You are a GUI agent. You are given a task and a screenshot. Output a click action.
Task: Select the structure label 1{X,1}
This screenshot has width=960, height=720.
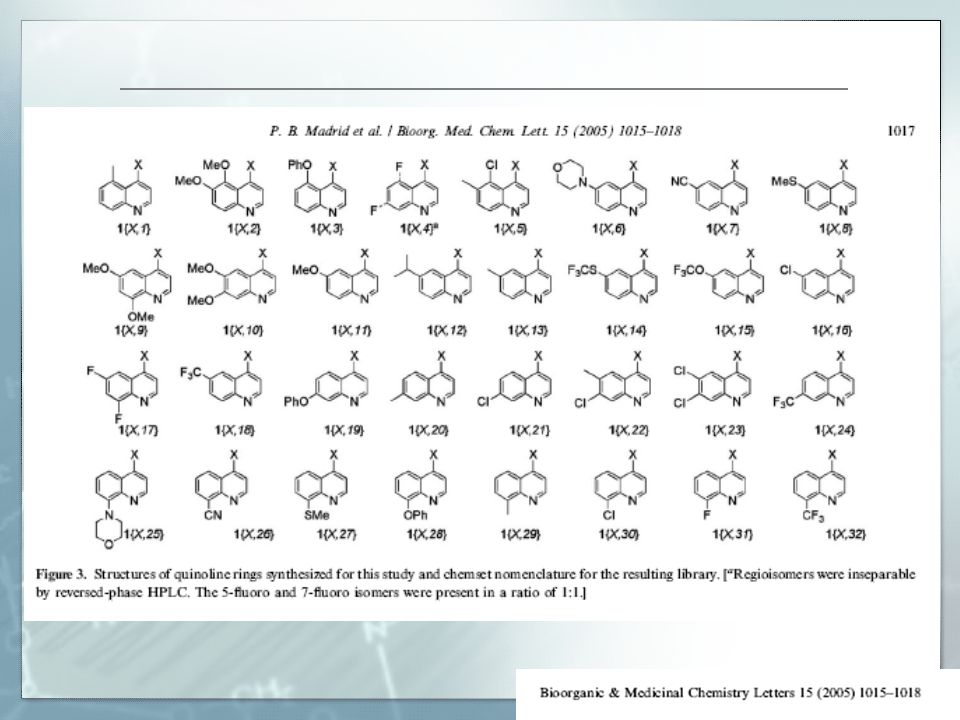pos(133,229)
